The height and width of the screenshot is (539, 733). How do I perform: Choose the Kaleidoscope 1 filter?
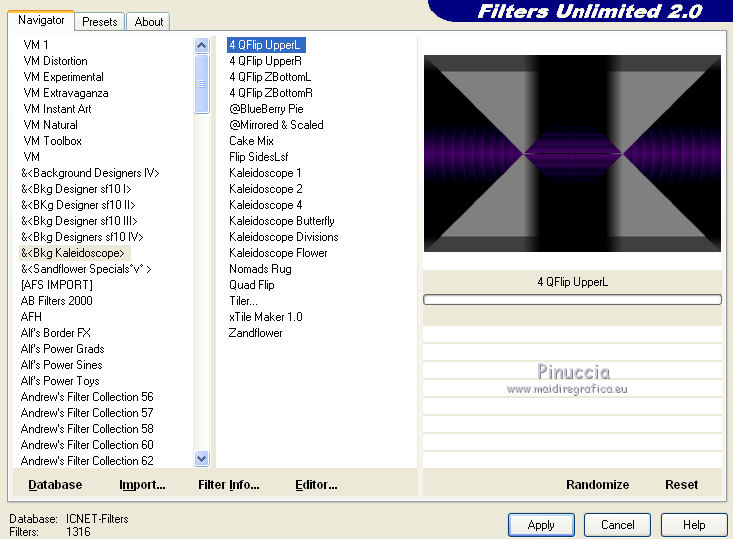pyautogui.click(x=265, y=173)
